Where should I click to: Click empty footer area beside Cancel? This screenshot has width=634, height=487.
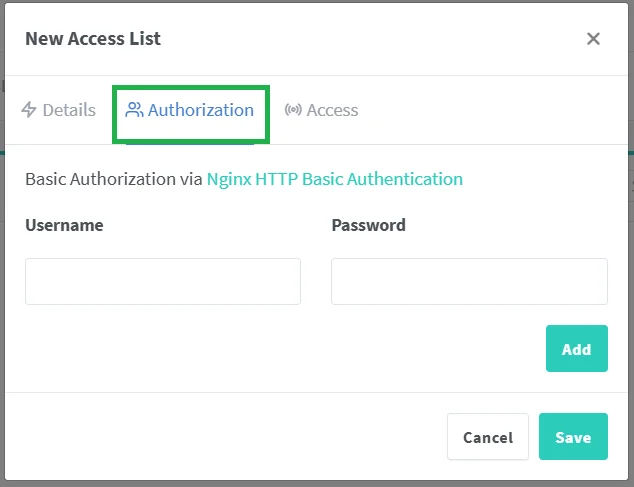tap(226, 436)
